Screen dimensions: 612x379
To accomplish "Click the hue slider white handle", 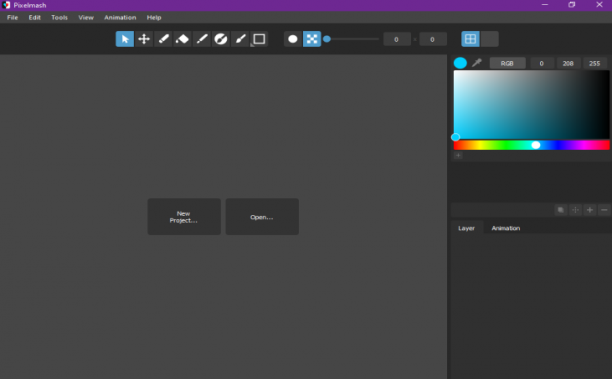I will 536,145.
